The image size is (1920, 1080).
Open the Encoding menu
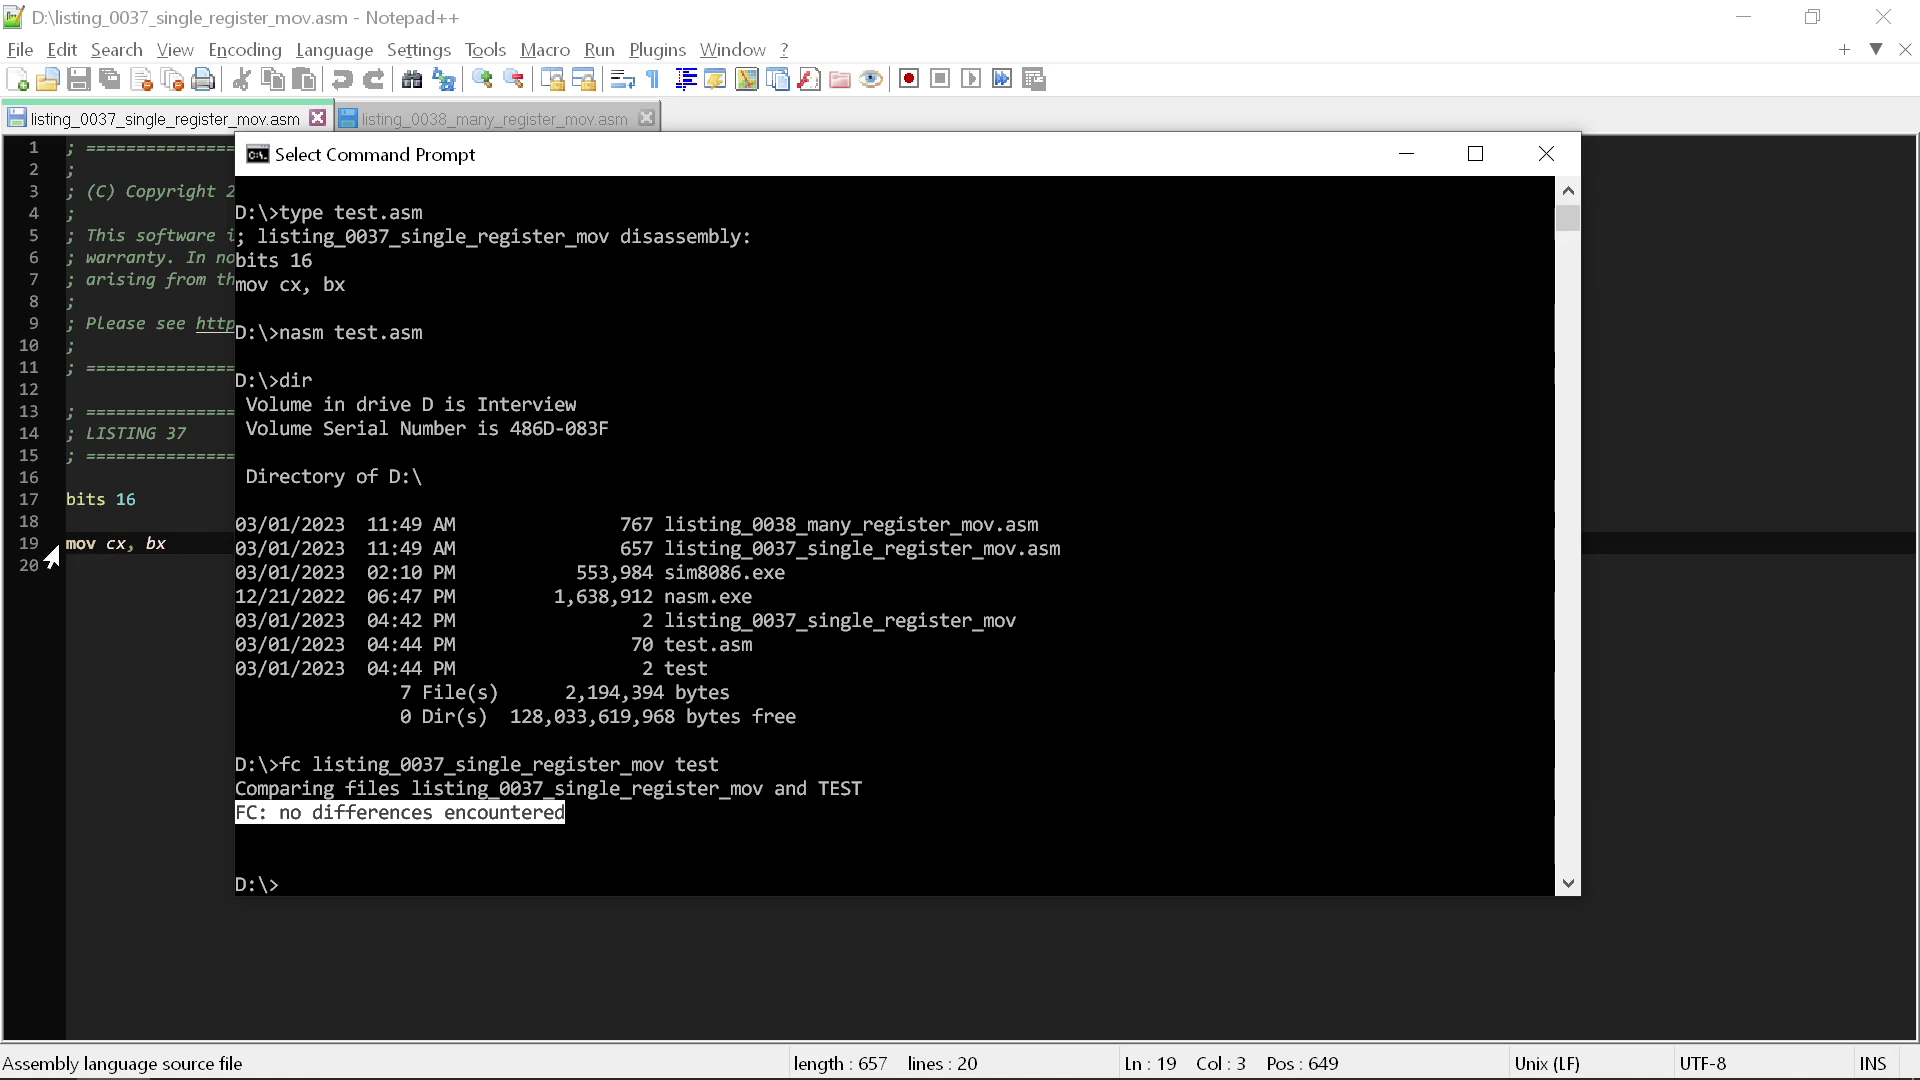[244, 49]
